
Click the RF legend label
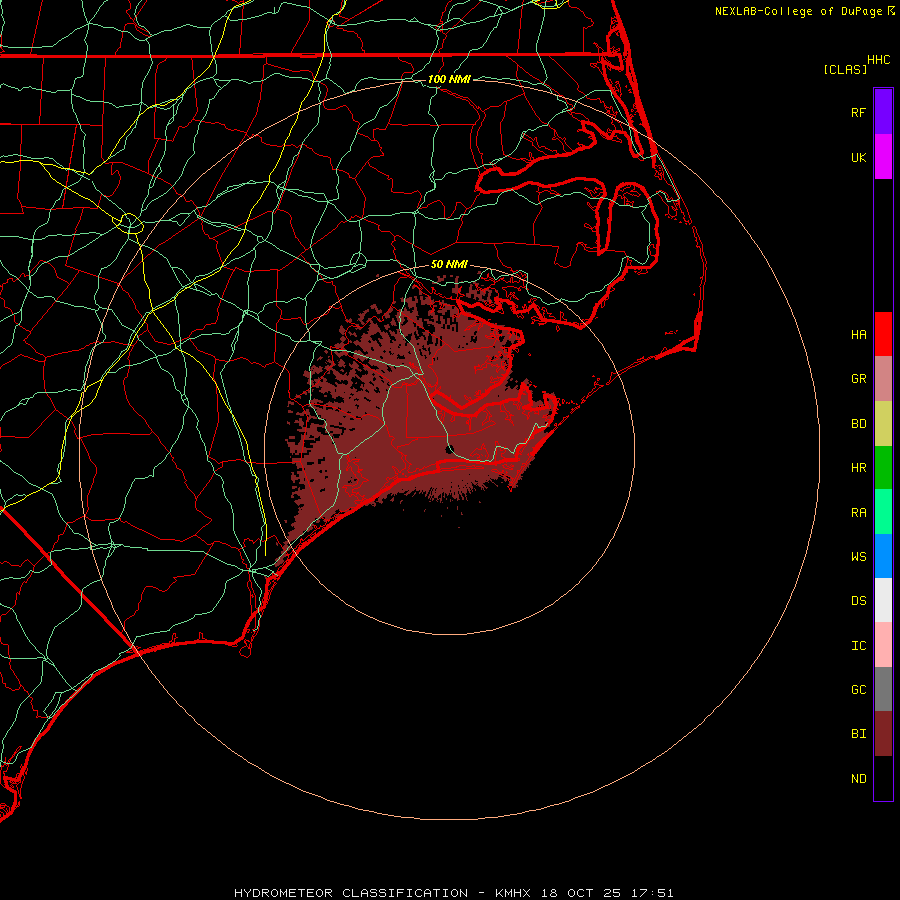click(859, 112)
